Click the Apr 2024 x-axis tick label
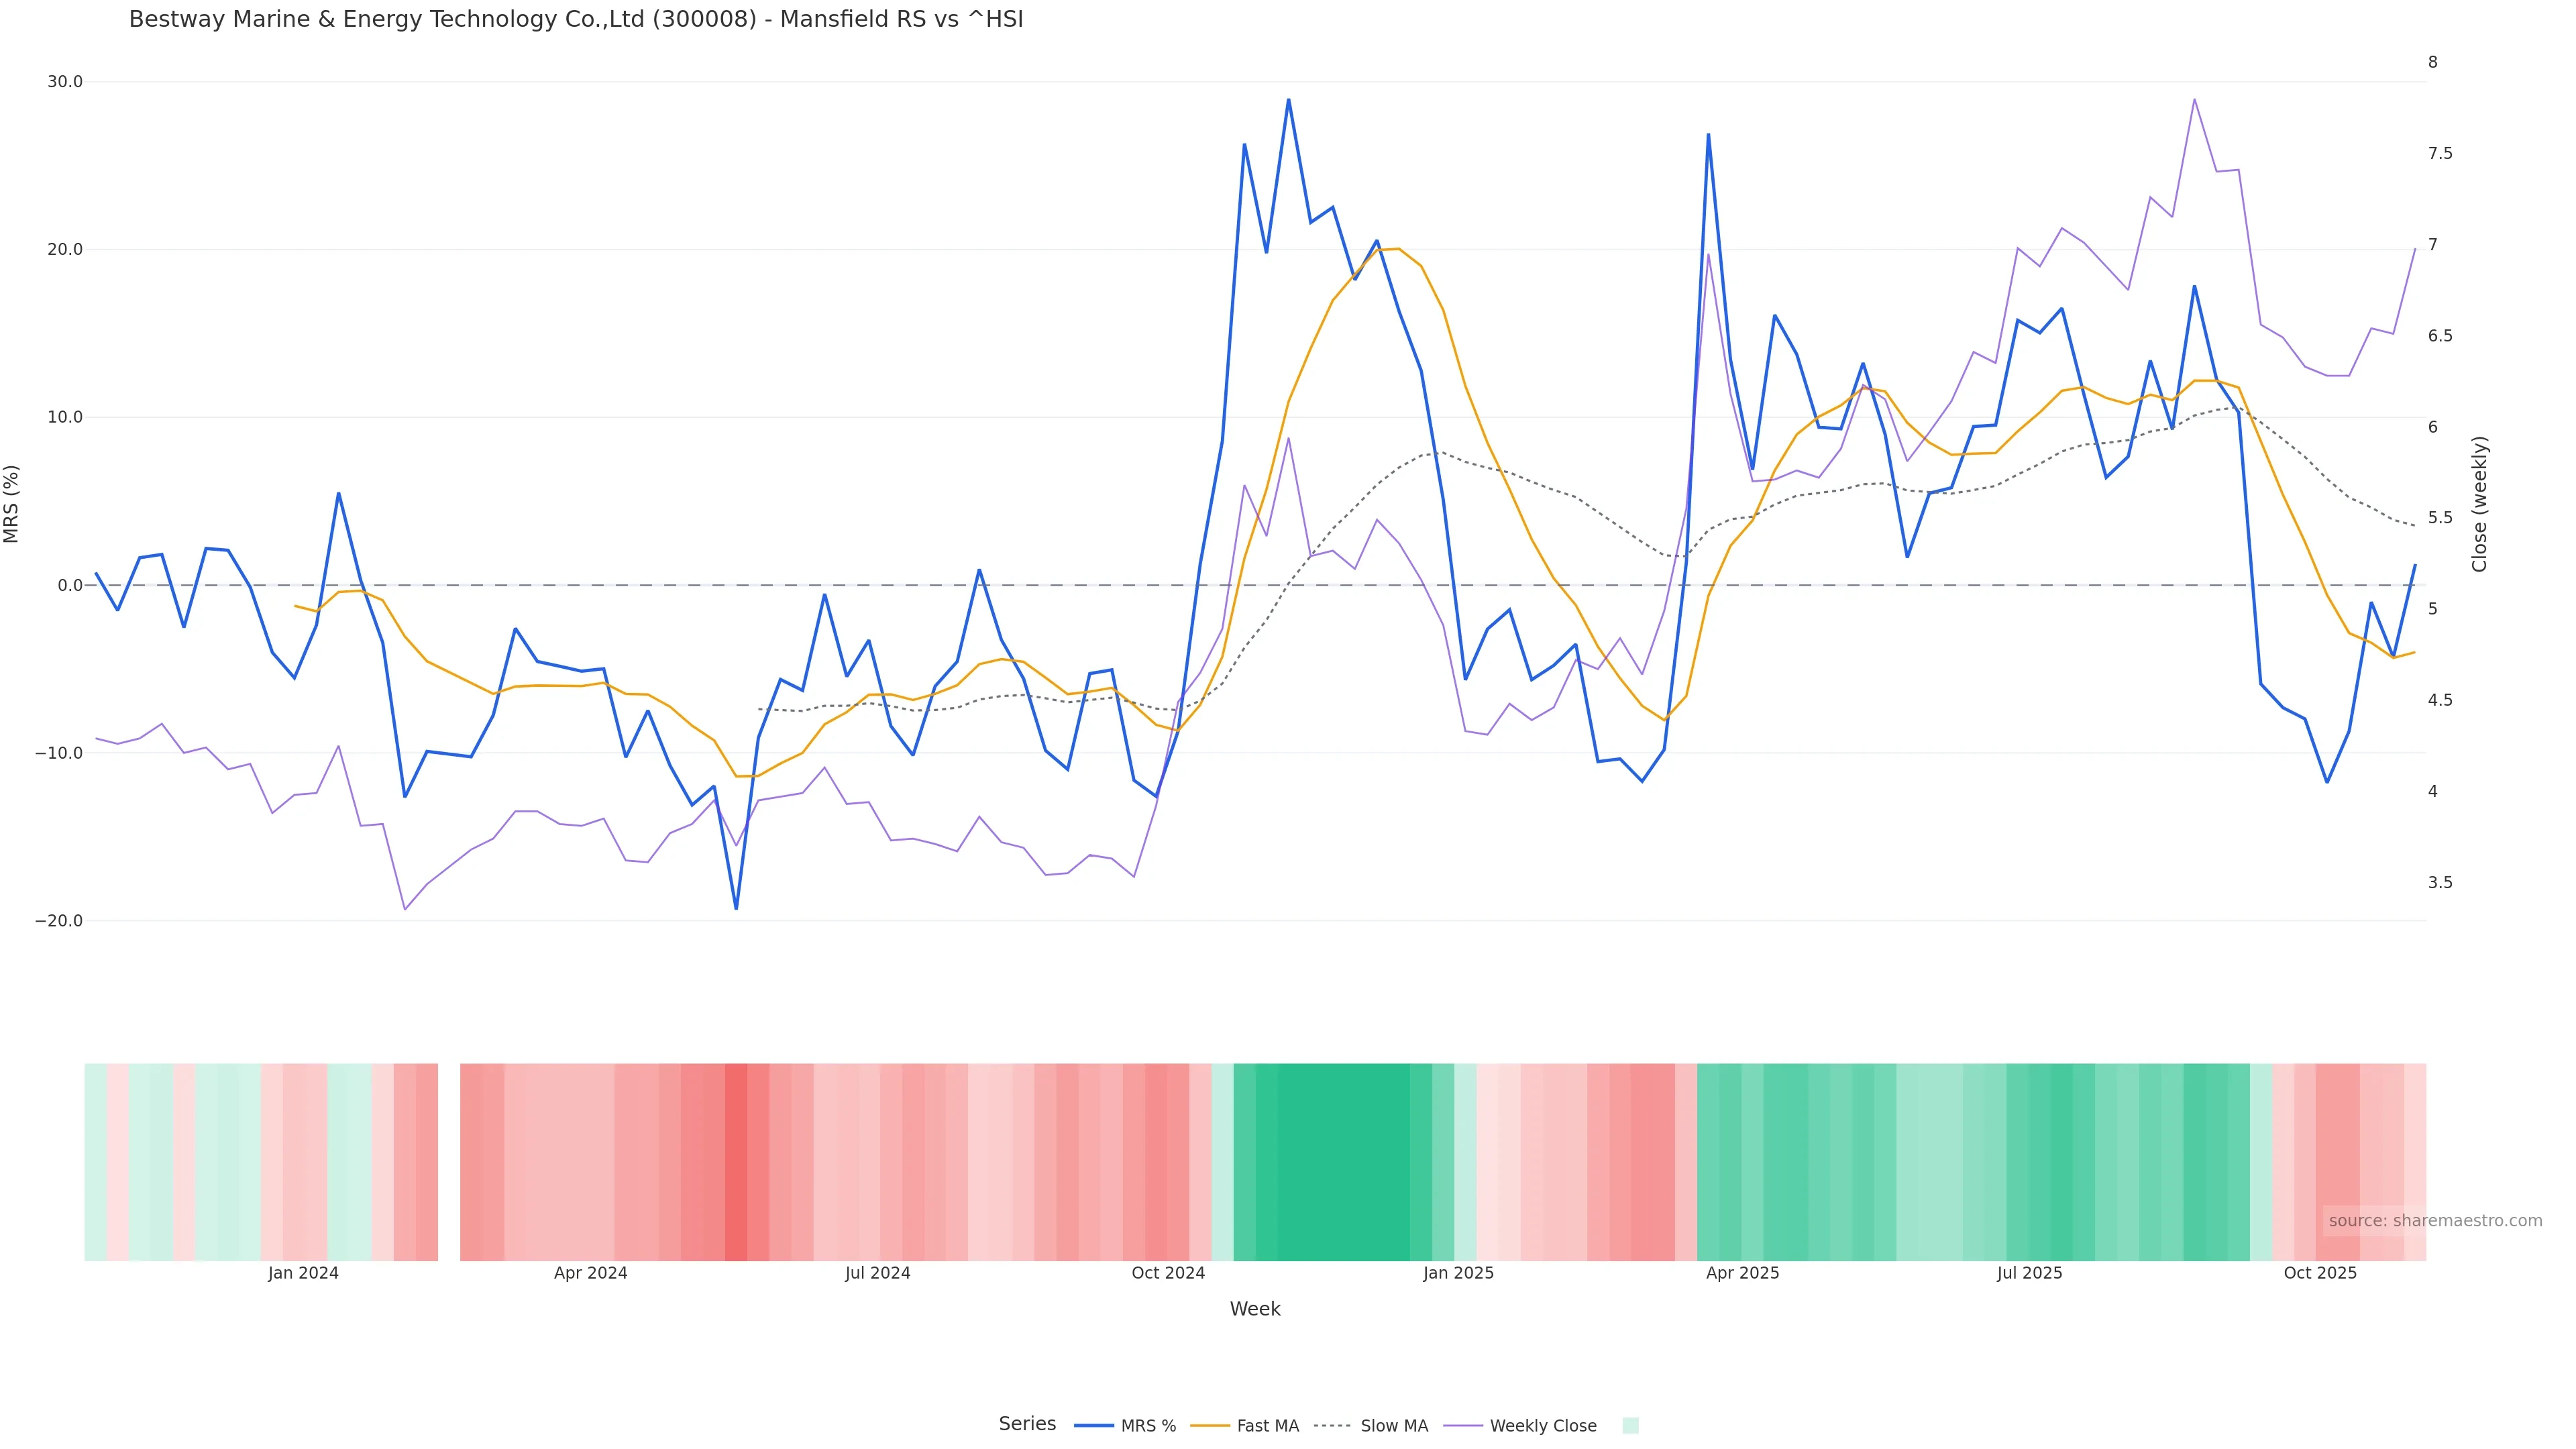The image size is (2576, 1449). click(590, 1273)
